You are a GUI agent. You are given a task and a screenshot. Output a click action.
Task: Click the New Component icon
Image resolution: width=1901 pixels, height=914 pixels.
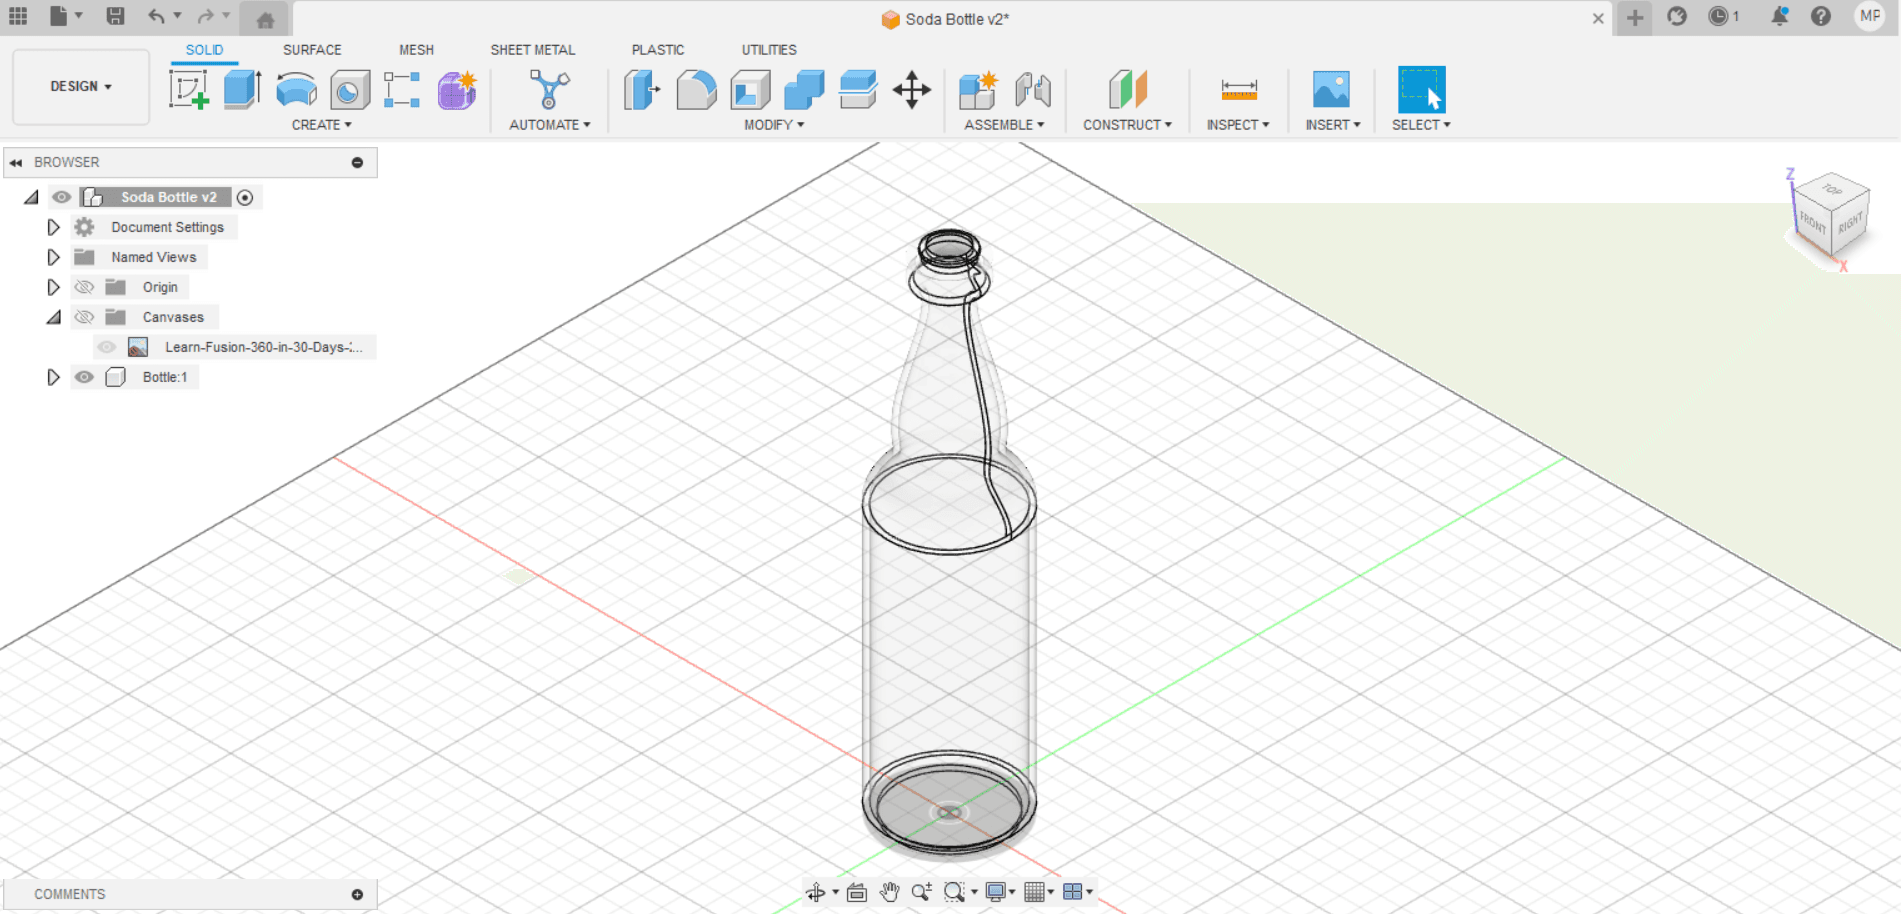coord(978,90)
